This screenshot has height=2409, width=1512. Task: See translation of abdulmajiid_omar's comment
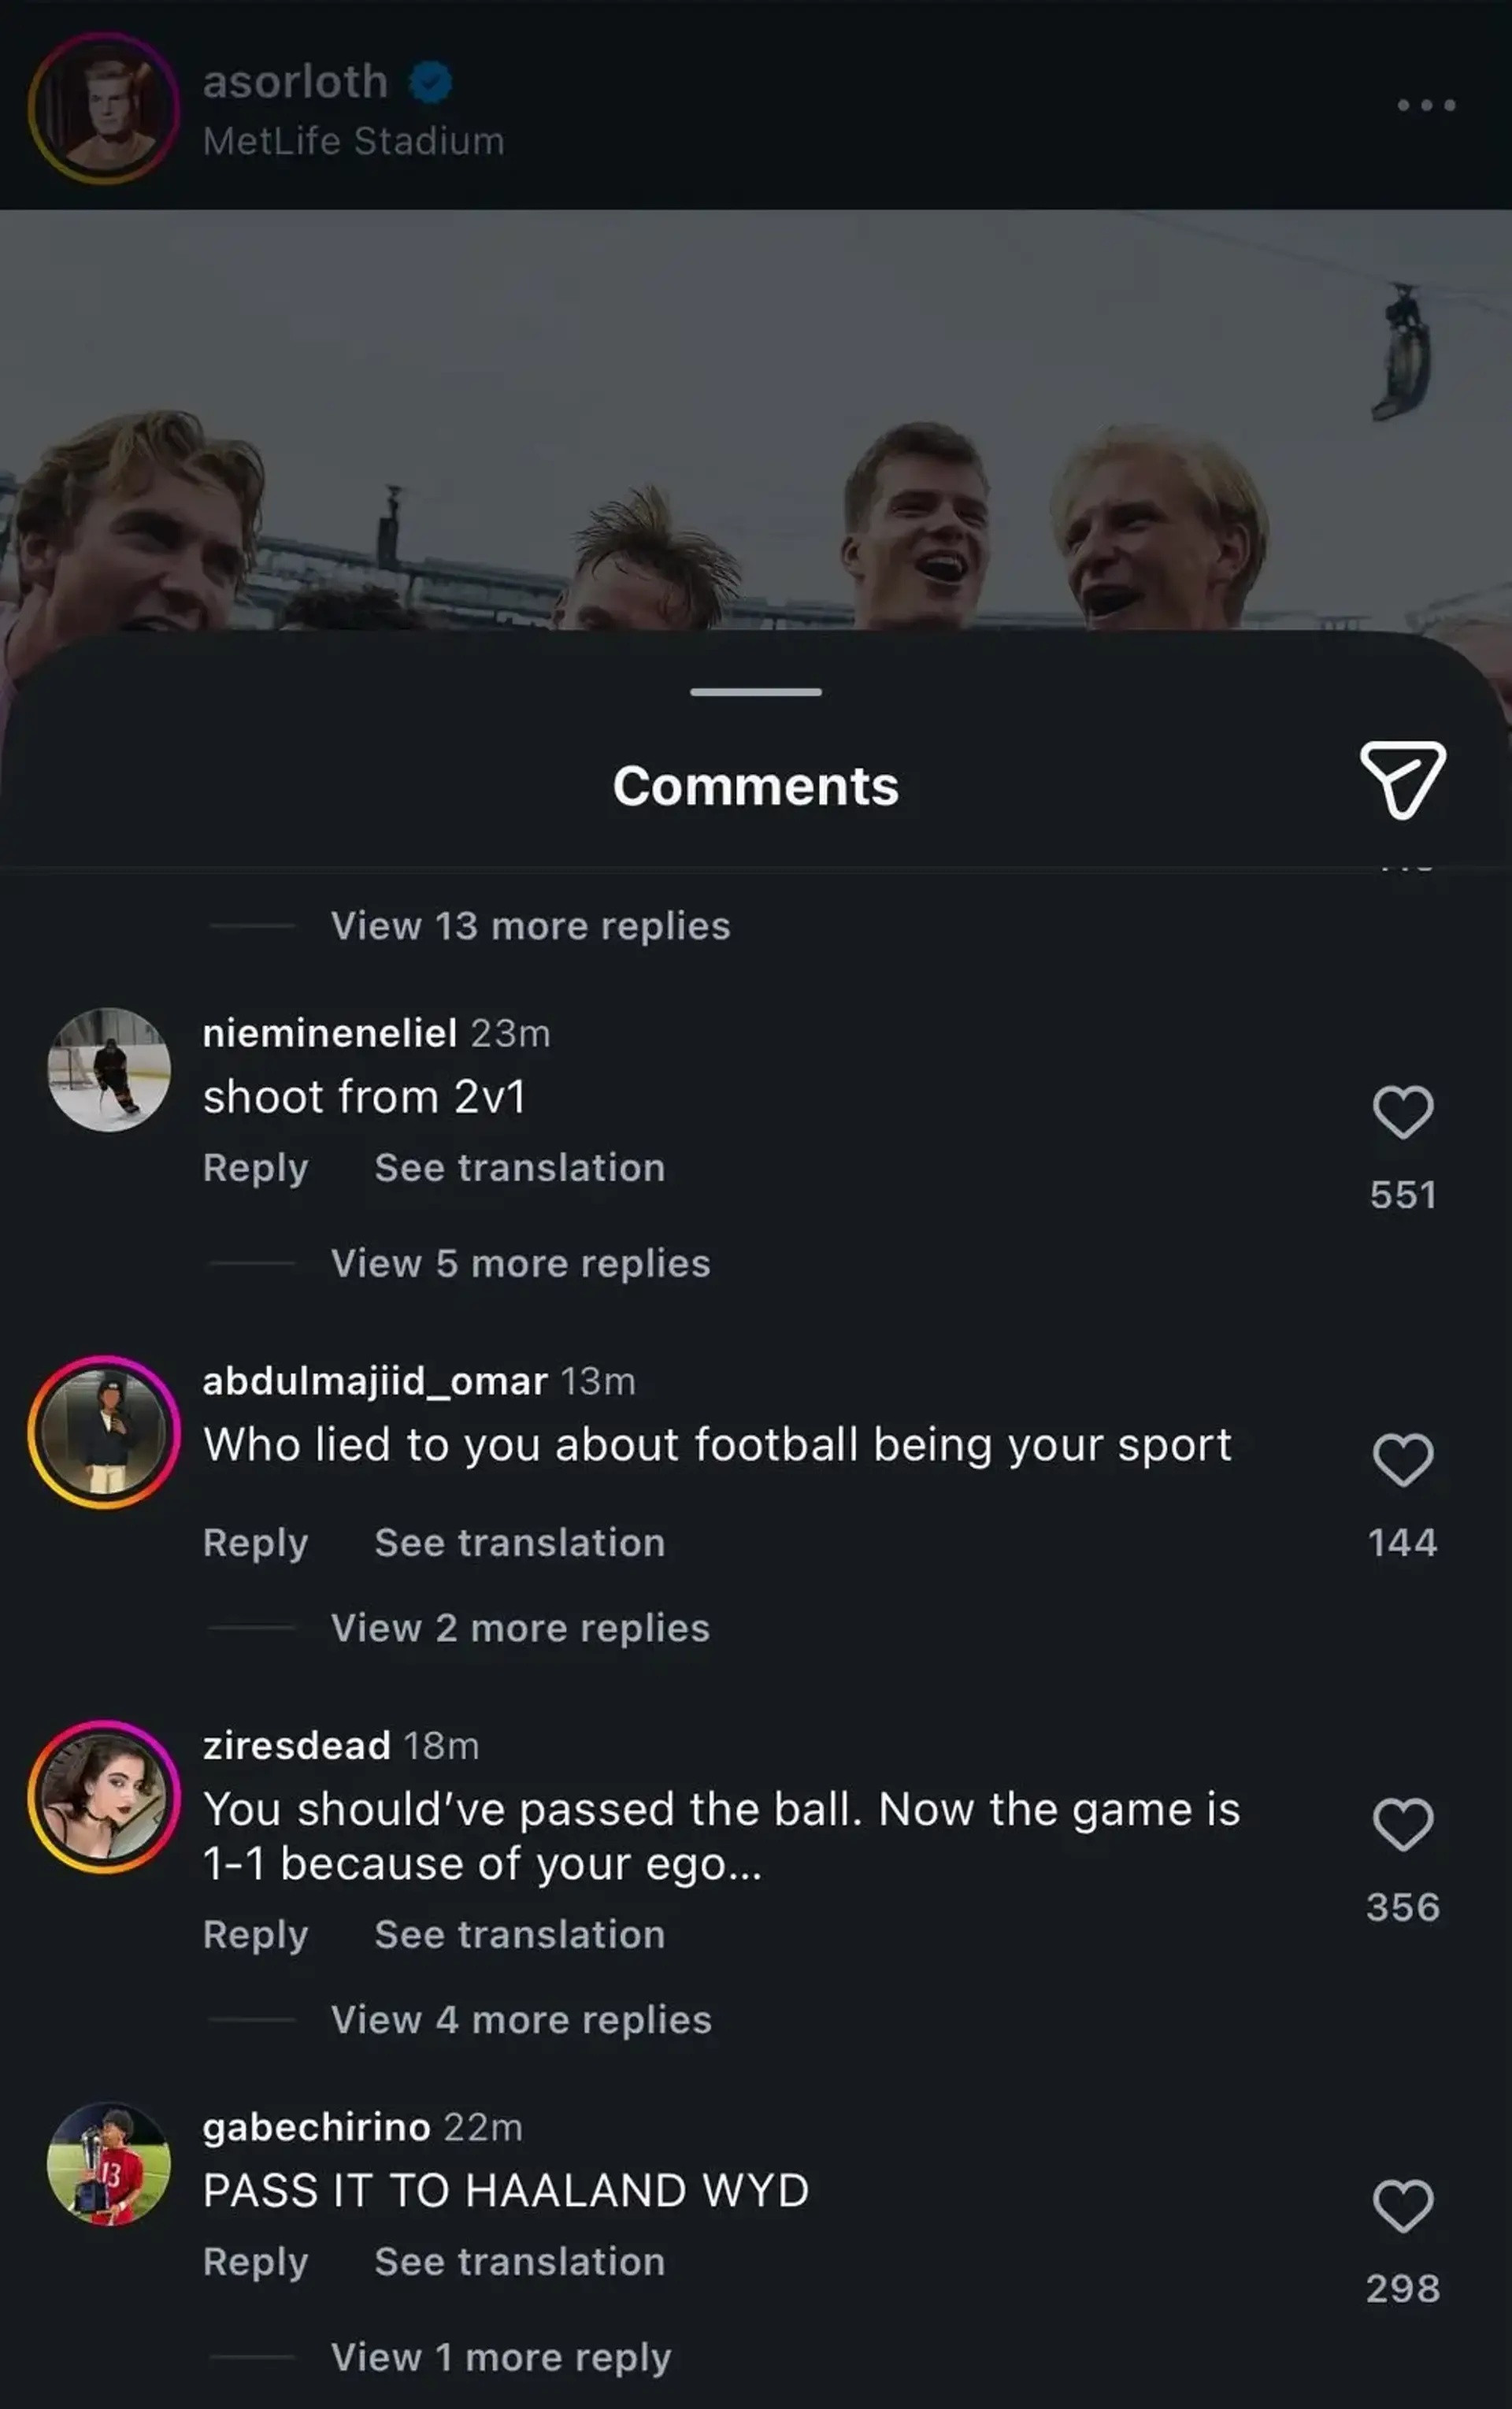(519, 1543)
